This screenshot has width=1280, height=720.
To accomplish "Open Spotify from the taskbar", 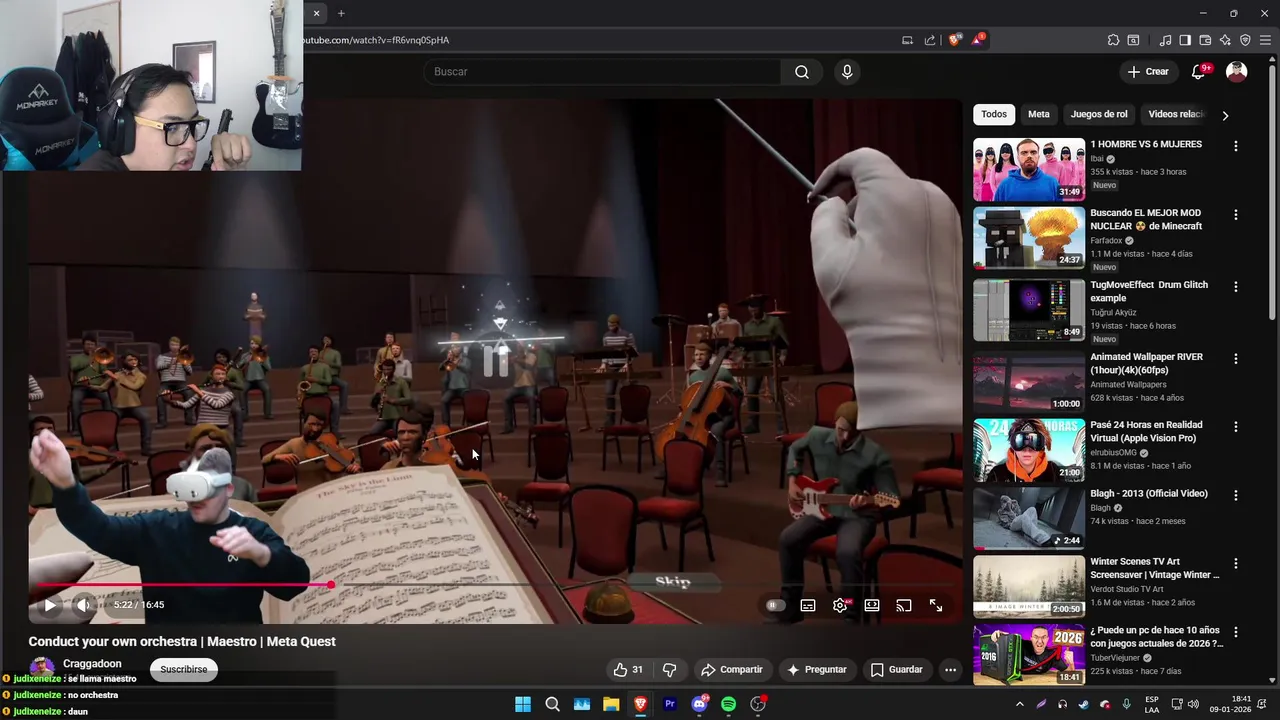I will 729,704.
